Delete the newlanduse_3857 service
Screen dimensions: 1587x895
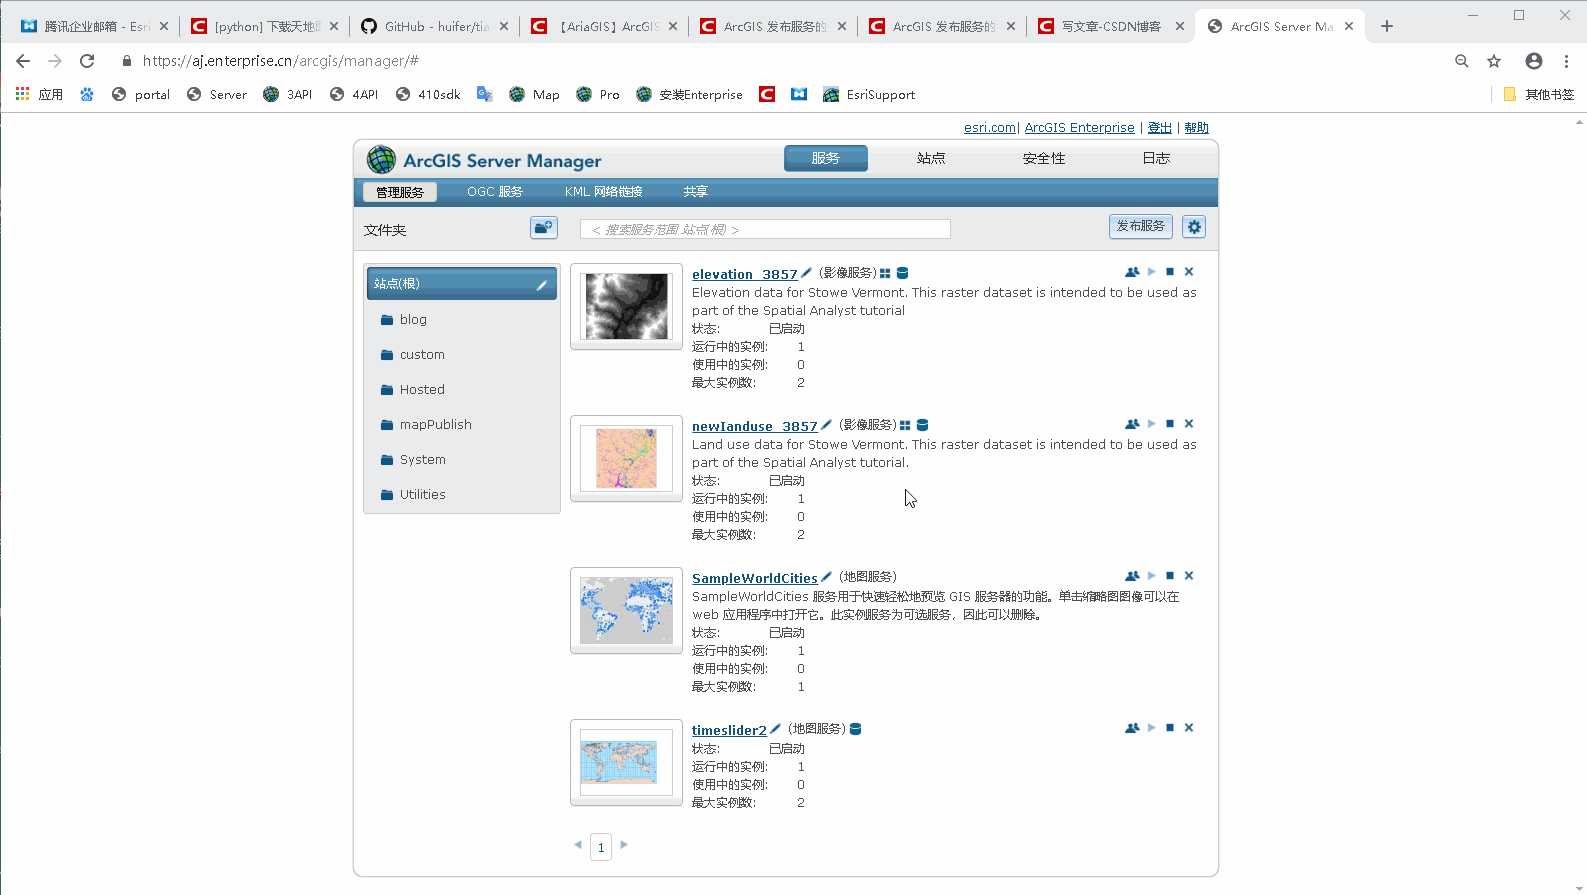(1189, 424)
